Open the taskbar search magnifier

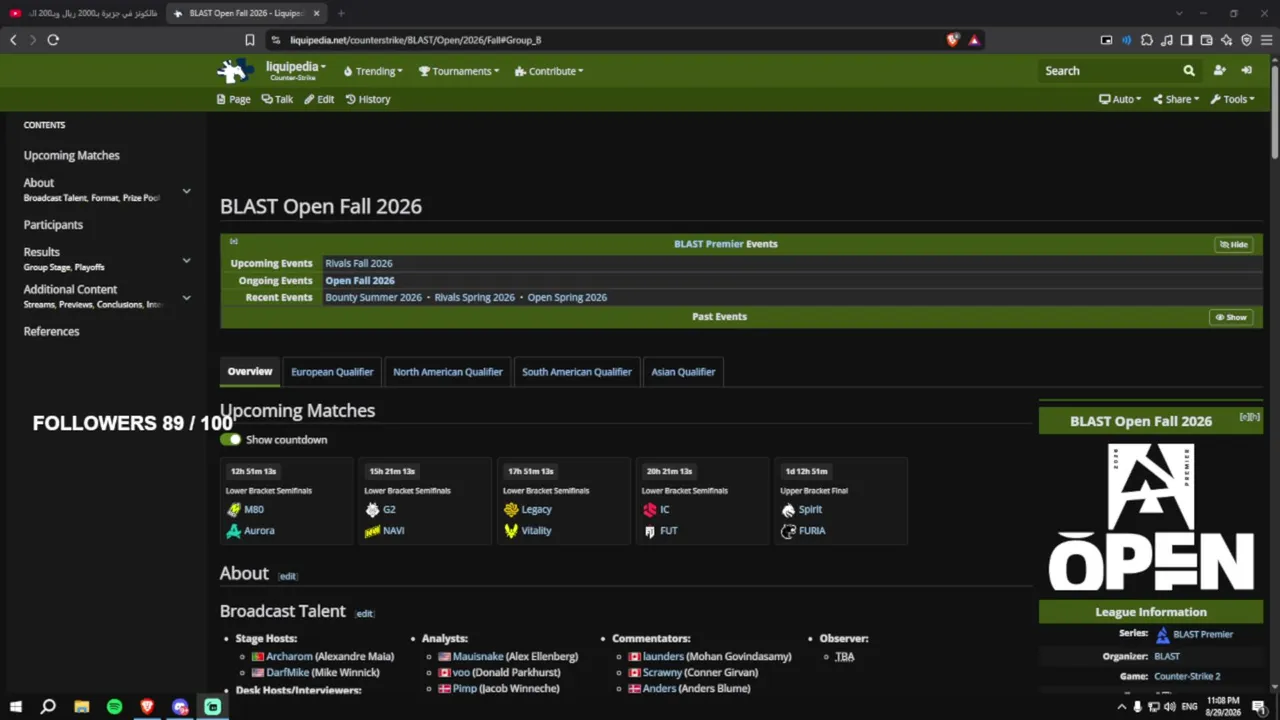(x=48, y=707)
